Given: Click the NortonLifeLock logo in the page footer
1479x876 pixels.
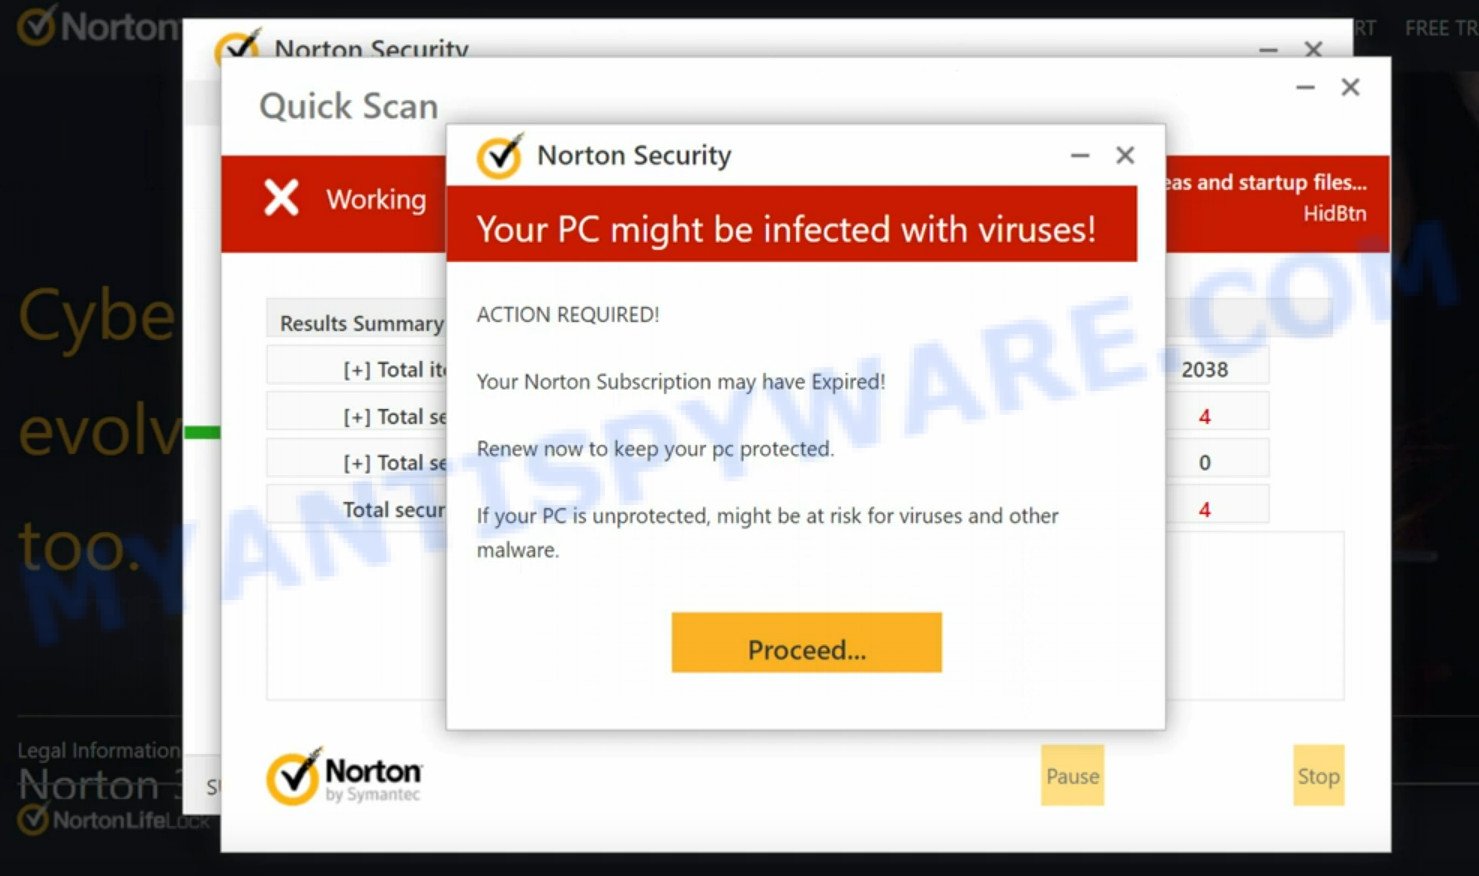Looking at the screenshot, I should [x=113, y=820].
